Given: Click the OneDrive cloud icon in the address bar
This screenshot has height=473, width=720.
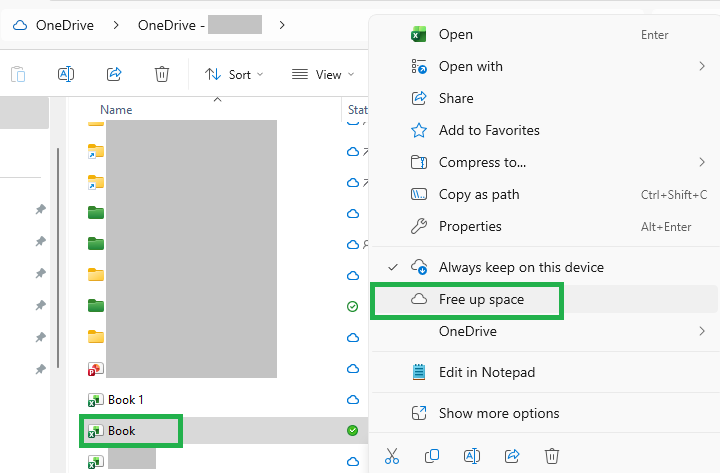Looking at the screenshot, I should [x=20, y=25].
